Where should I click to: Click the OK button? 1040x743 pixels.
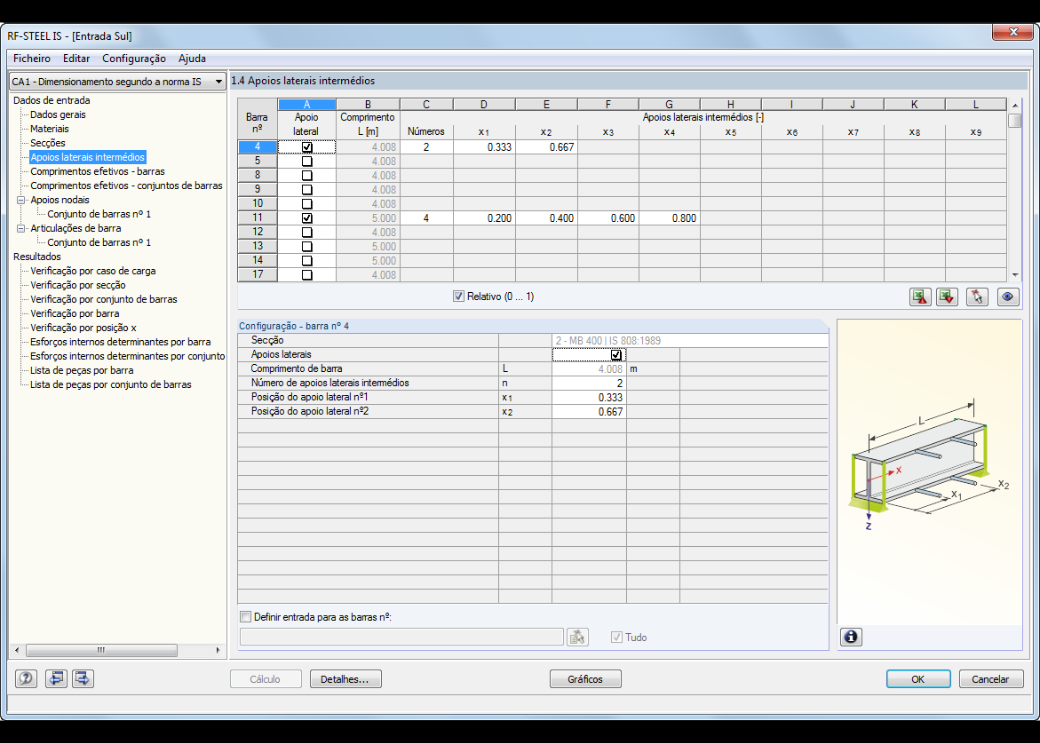tap(918, 679)
